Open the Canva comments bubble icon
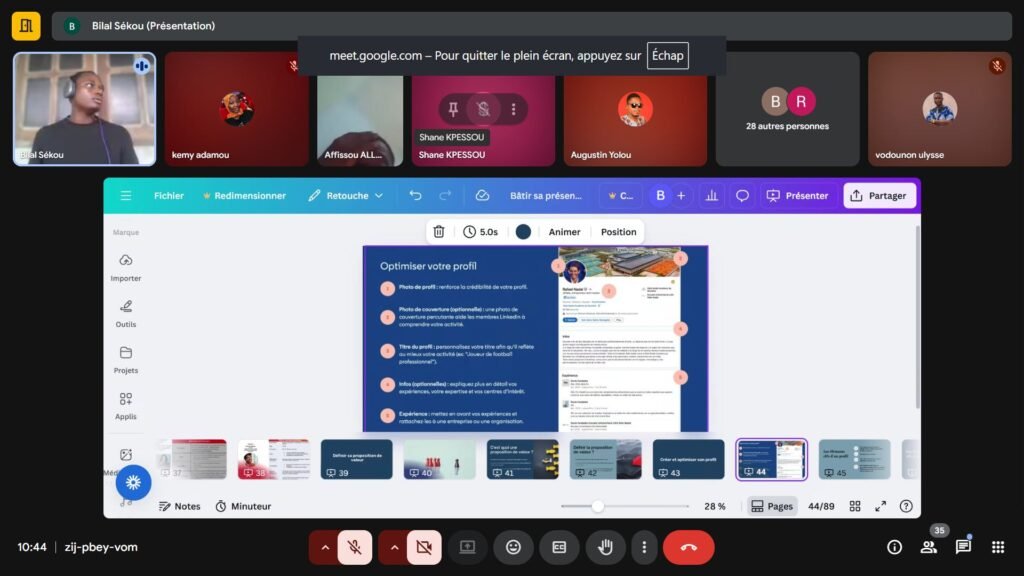The width and height of the screenshot is (1024, 576). pyautogui.click(x=742, y=196)
